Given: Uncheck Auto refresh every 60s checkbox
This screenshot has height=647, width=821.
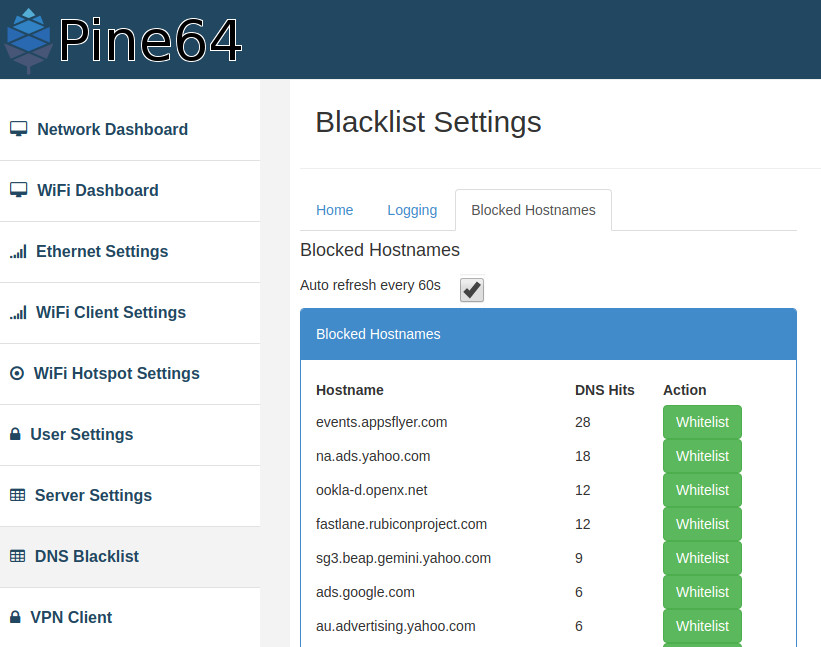Looking at the screenshot, I should point(472,290).
